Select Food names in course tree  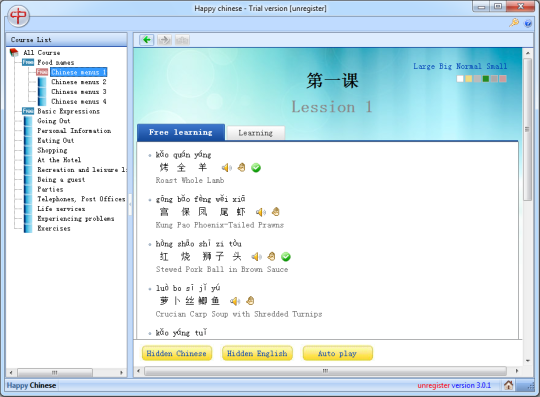click(x=55, y=62)
